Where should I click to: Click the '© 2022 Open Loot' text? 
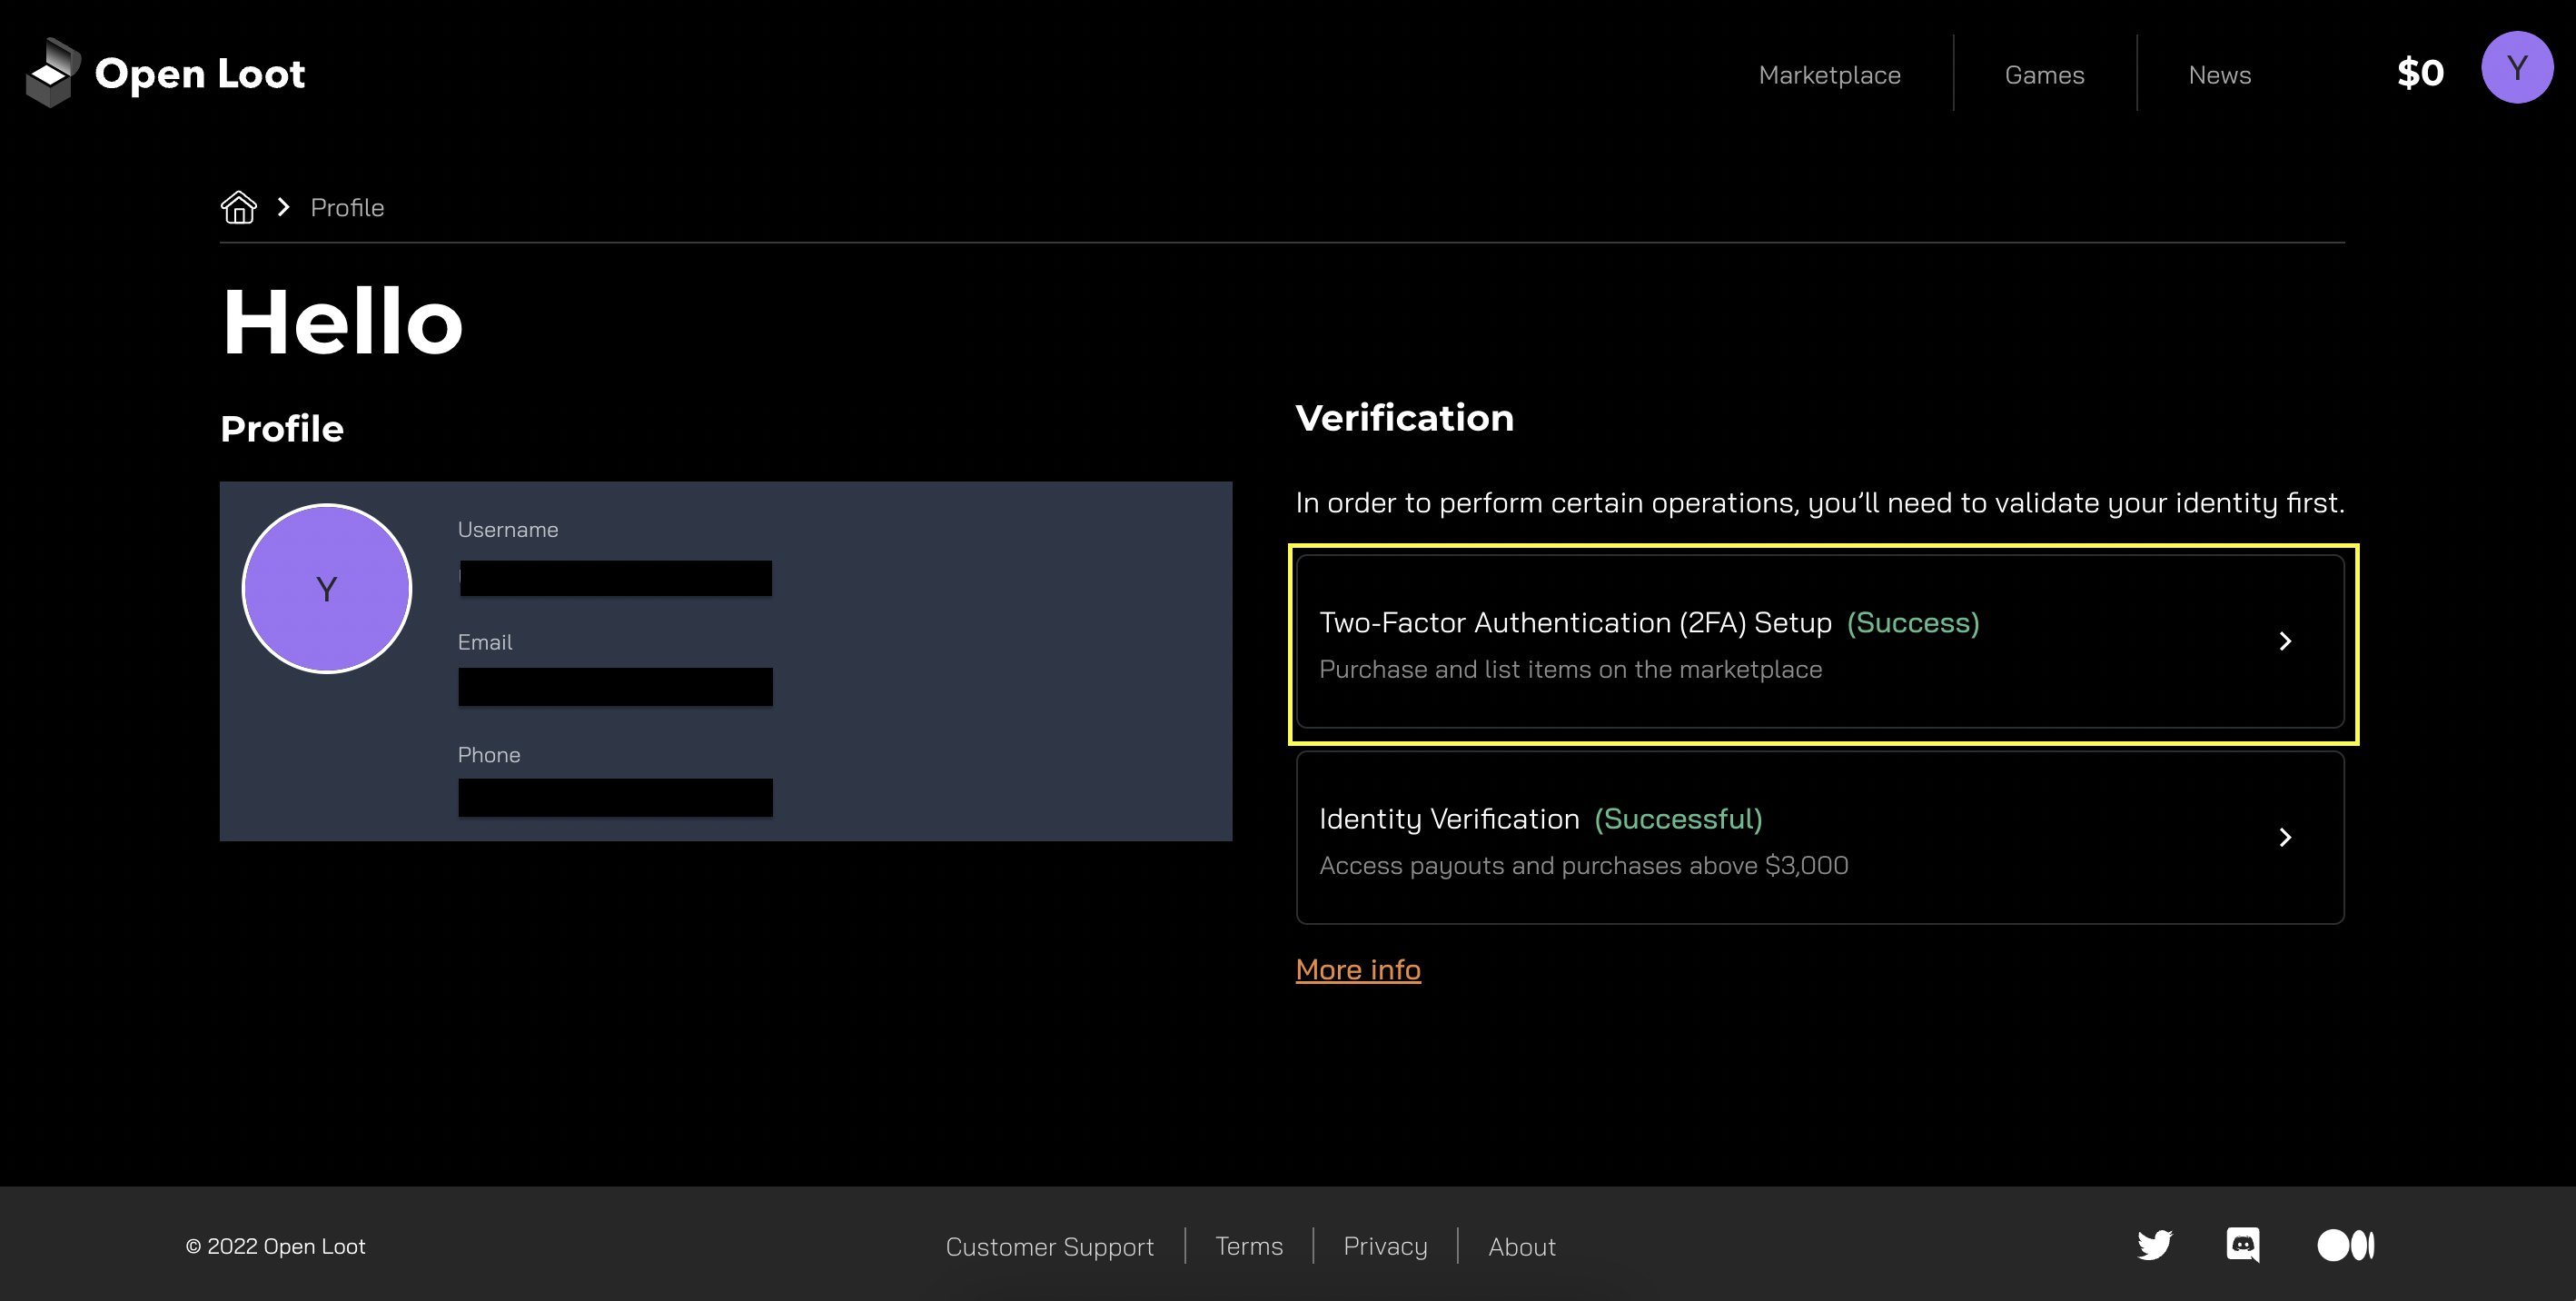[x=275, y=1246]
